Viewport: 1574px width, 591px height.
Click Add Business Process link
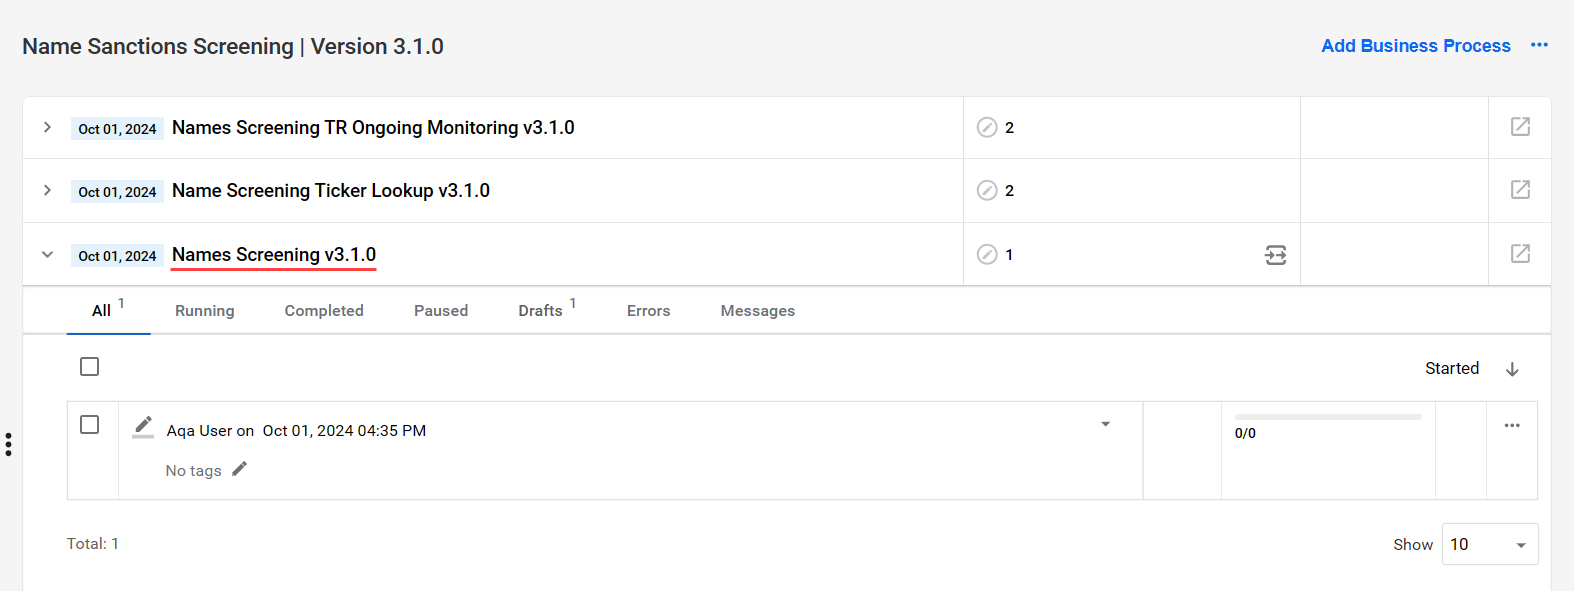(x=1416, y=46)
